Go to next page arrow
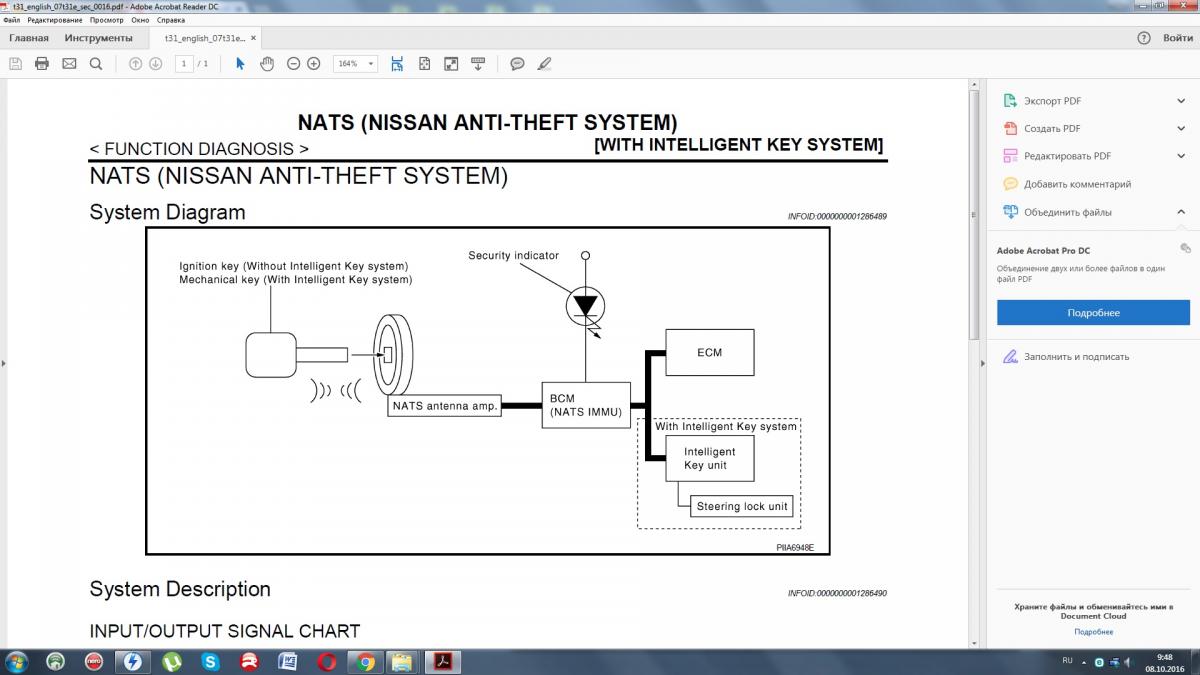The height and width of the screenshot is (675, 1200). 156,63
